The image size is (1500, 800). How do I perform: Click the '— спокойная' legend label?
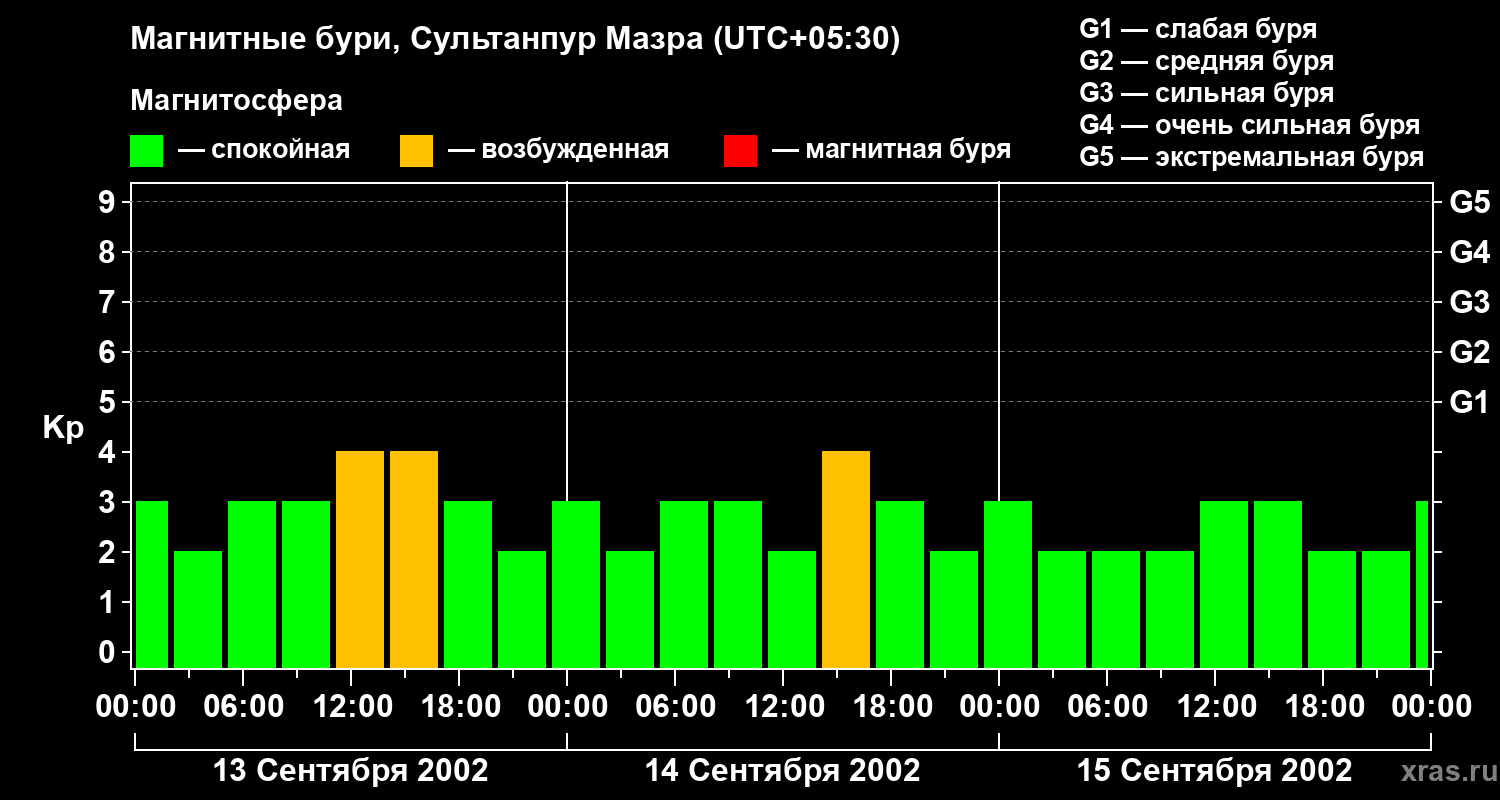coord(264,151)
